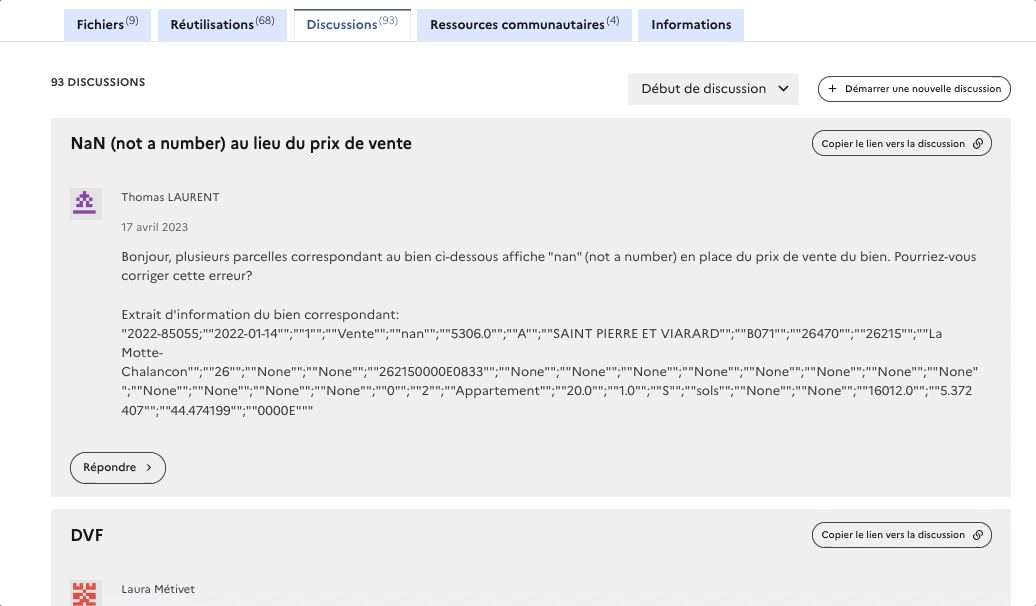
Task: Click Laura Métivet's red avatar
Action: (86, 593)
